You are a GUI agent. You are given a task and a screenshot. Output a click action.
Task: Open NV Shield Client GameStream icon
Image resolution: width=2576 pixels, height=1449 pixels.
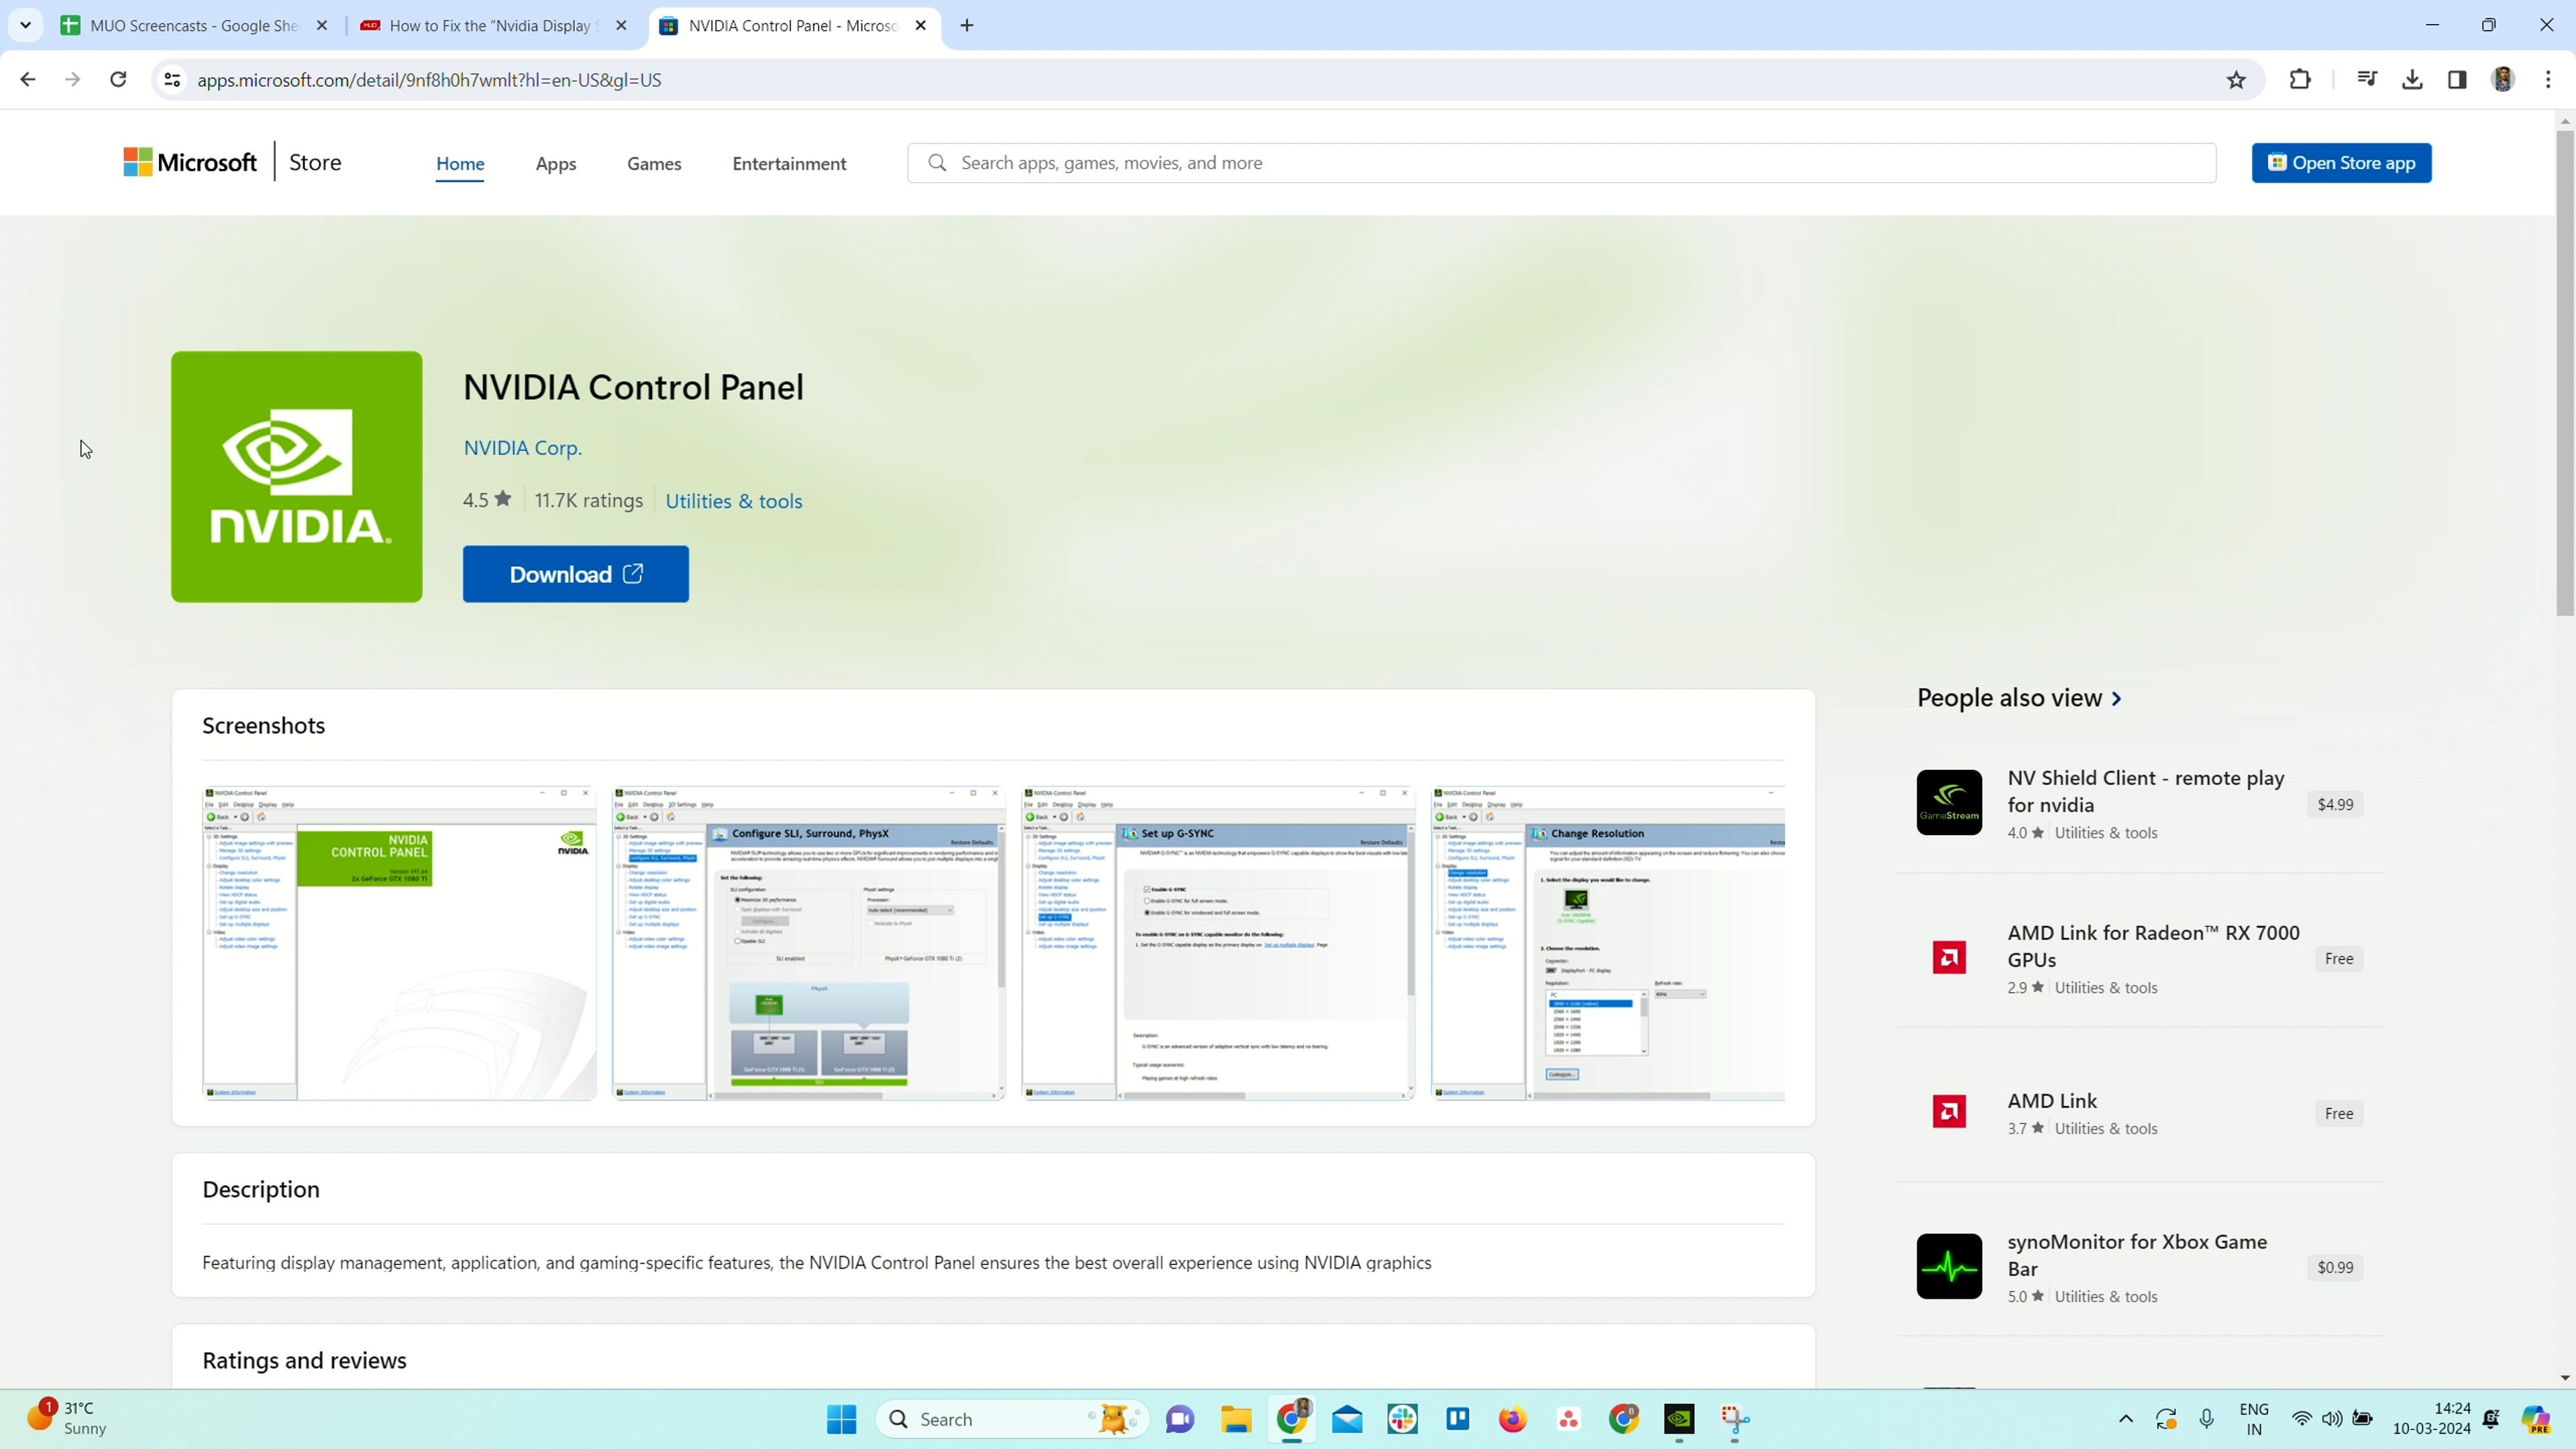tap(1949, 802)
